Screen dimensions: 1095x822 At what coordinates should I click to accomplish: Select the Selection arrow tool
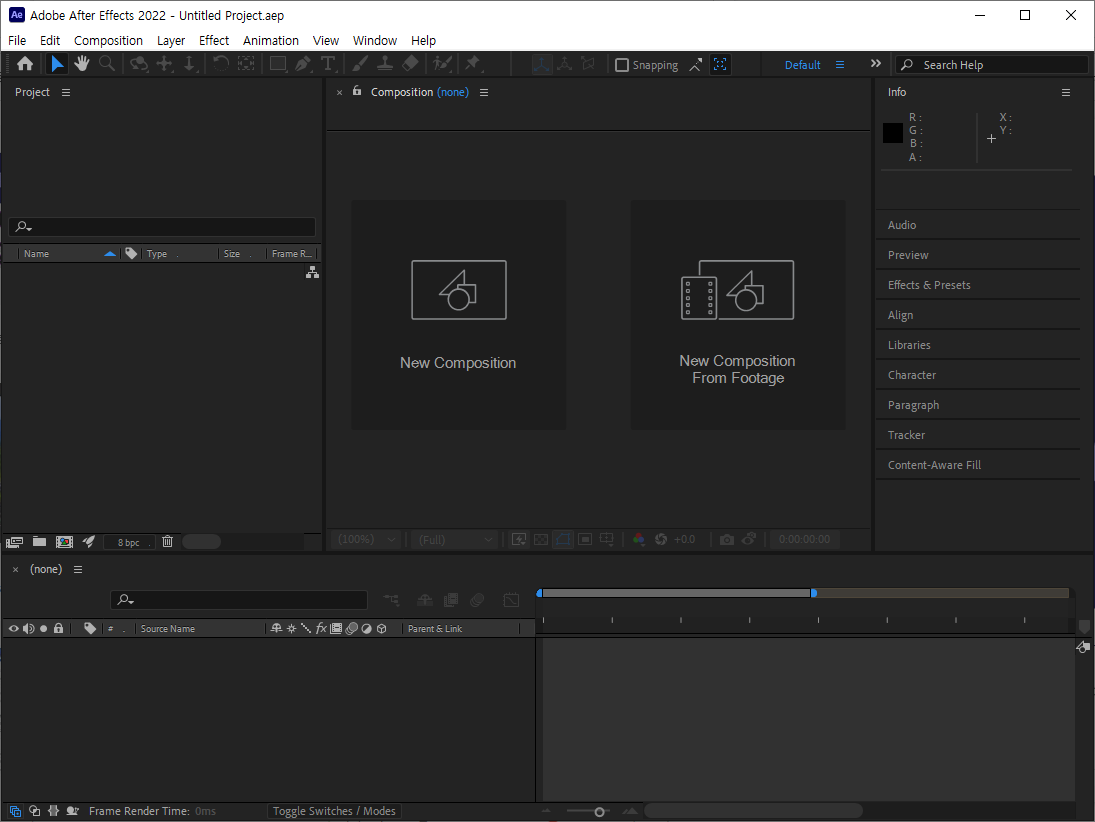coord(57,64)
